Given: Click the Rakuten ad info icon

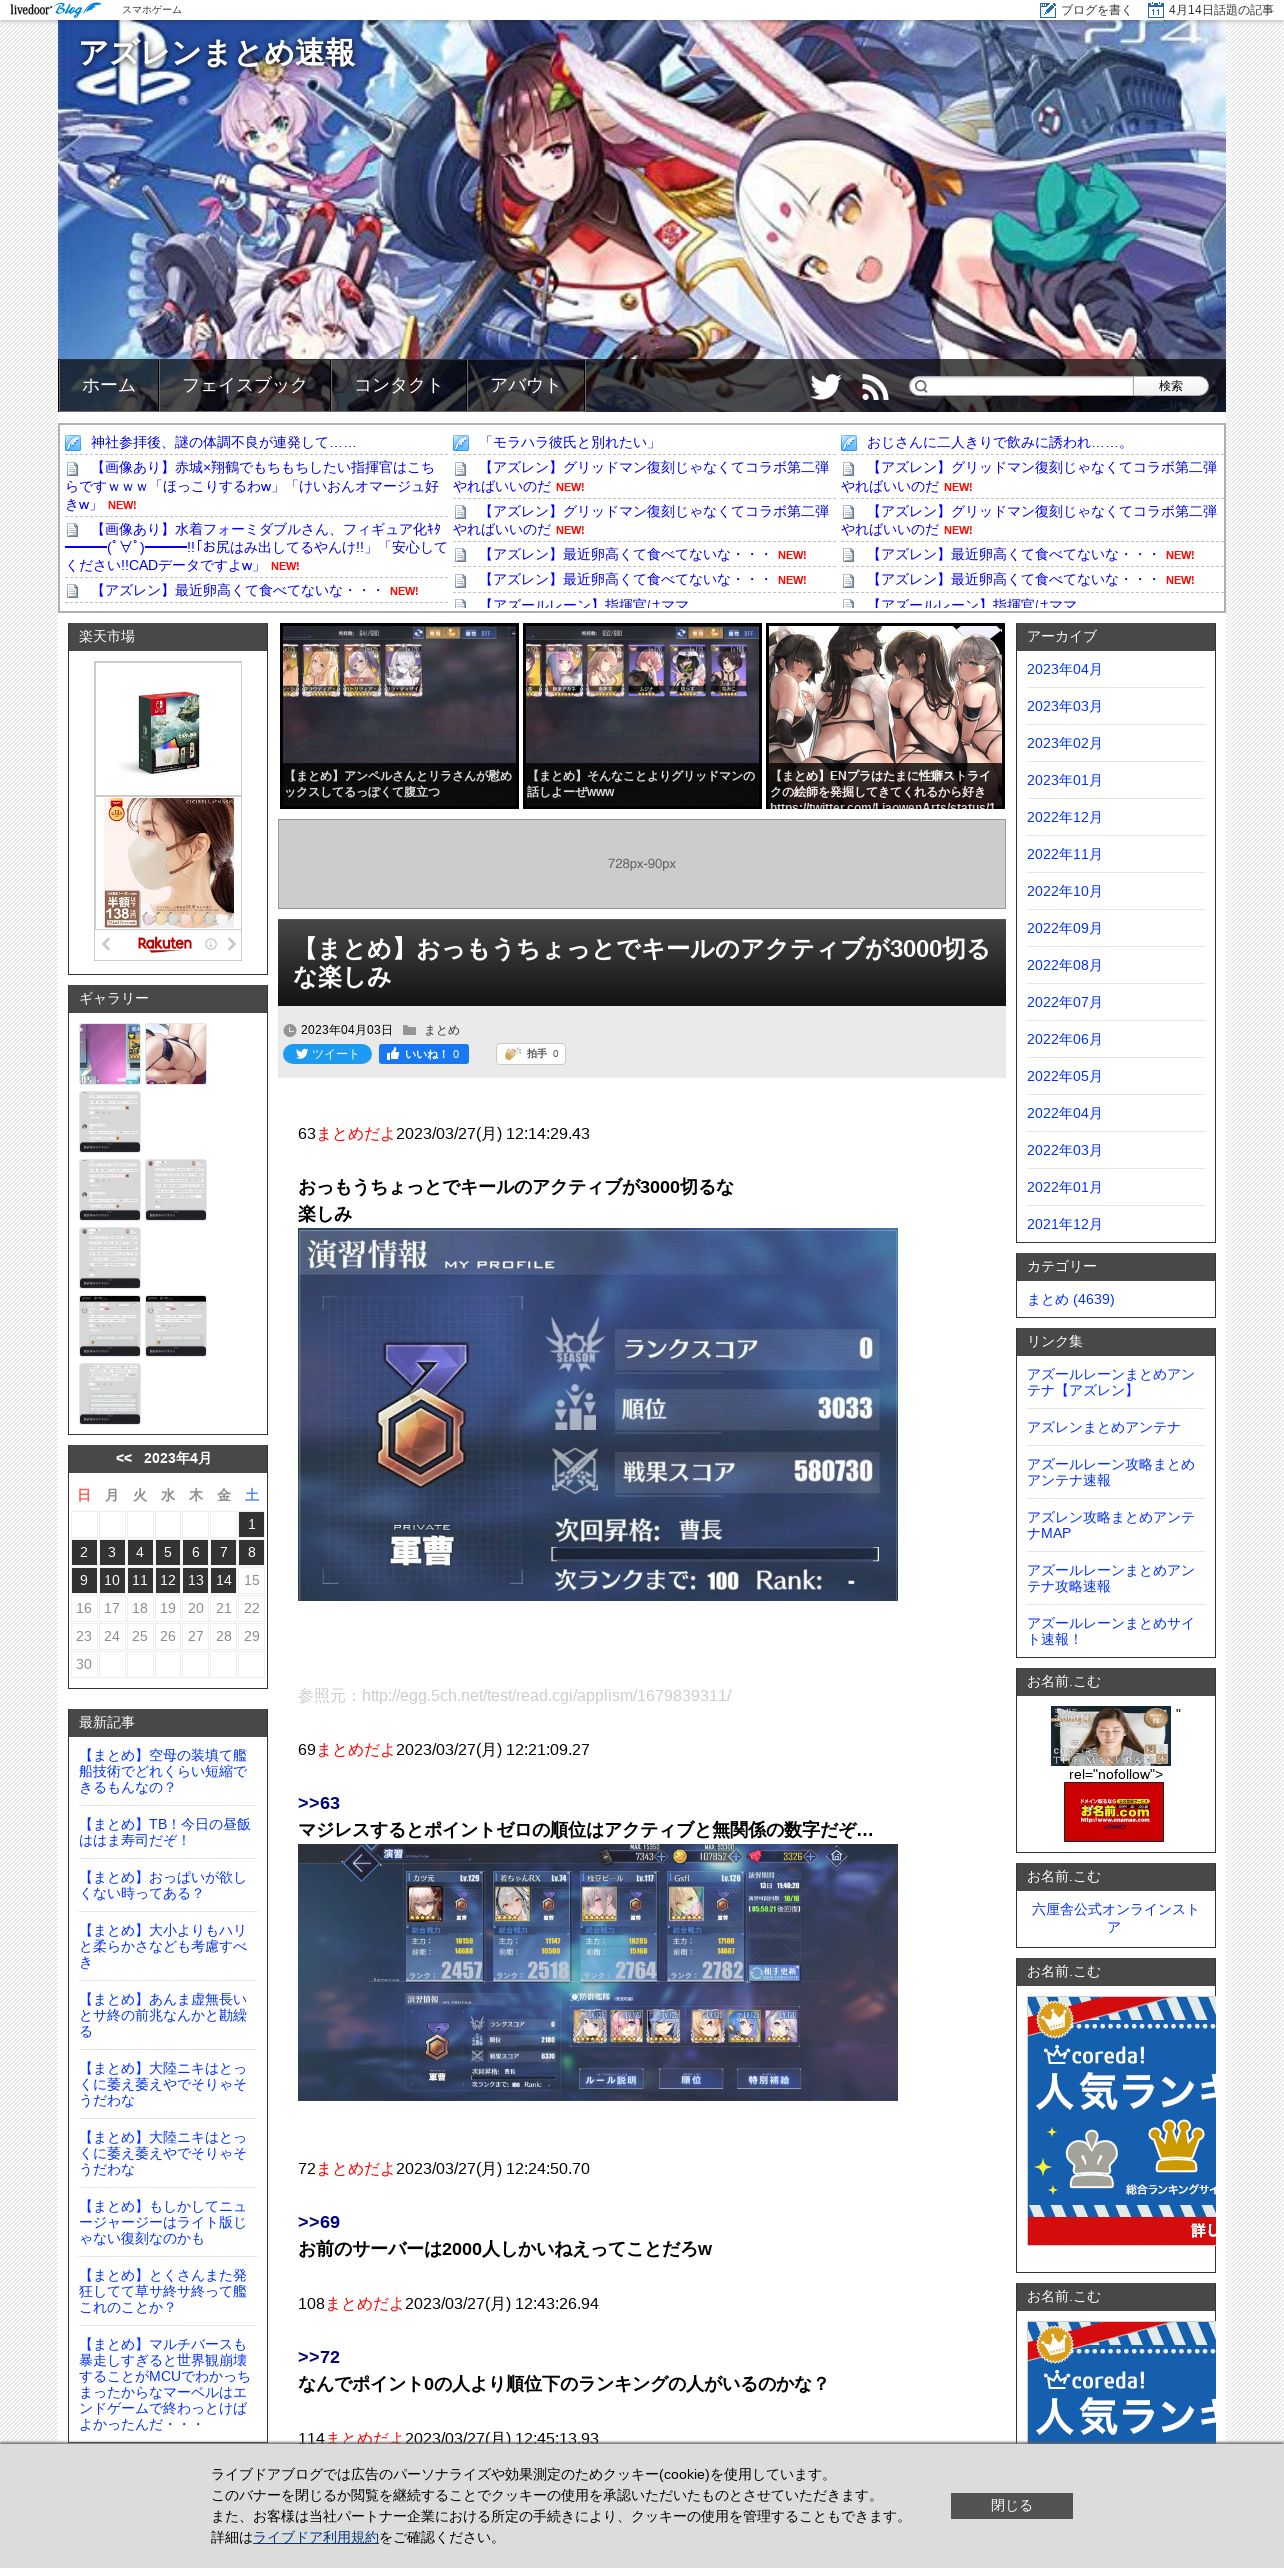Looking at the screenshot, I should (x=211, y=944).
